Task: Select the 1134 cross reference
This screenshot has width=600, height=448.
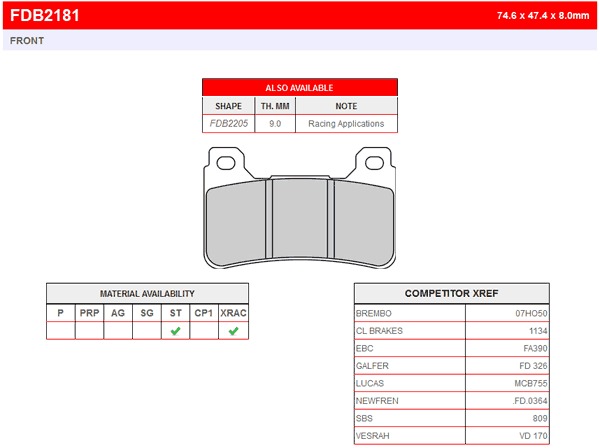Action: coord(538,331)
